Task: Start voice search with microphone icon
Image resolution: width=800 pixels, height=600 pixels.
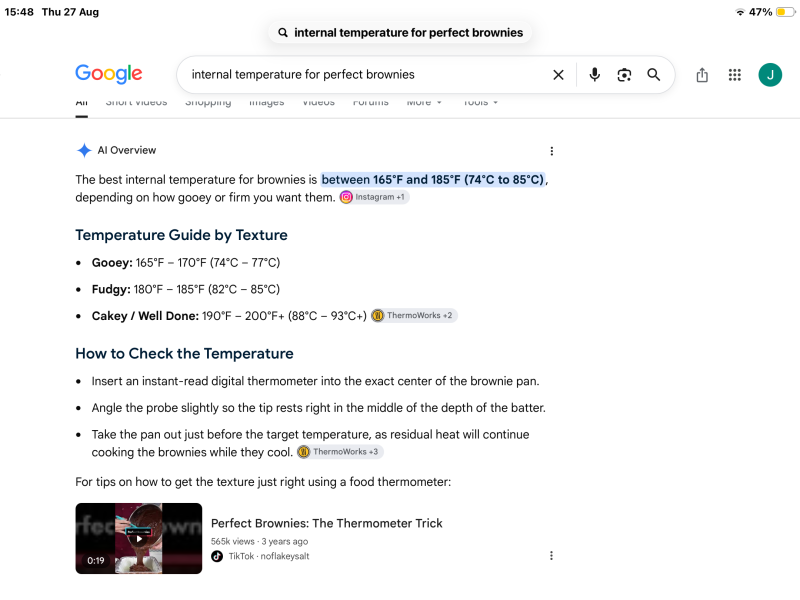Action: [x=594, y=75]
